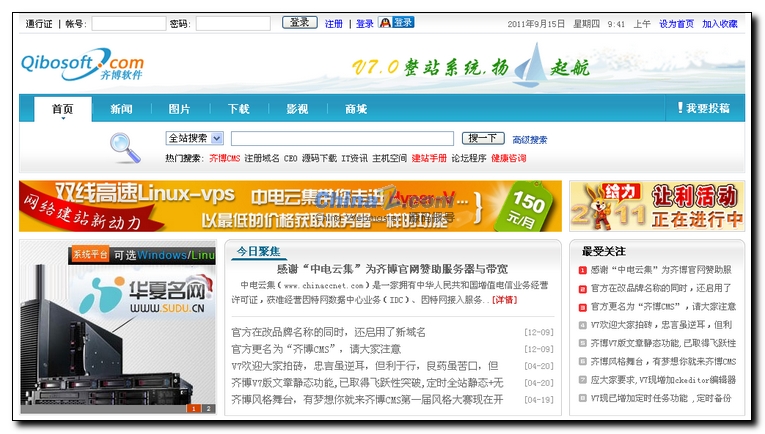The height and width of the screenshot is (434, 765).
Task: Click the Qibosoft.com logo
Action: [82, 64]
